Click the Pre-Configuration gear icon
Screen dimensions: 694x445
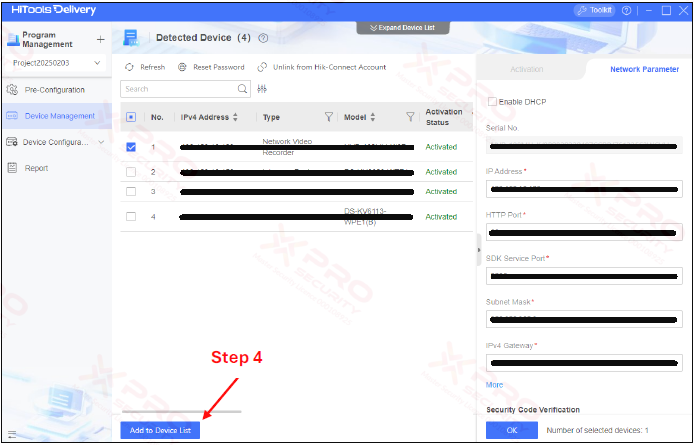(x=12, y=90)
